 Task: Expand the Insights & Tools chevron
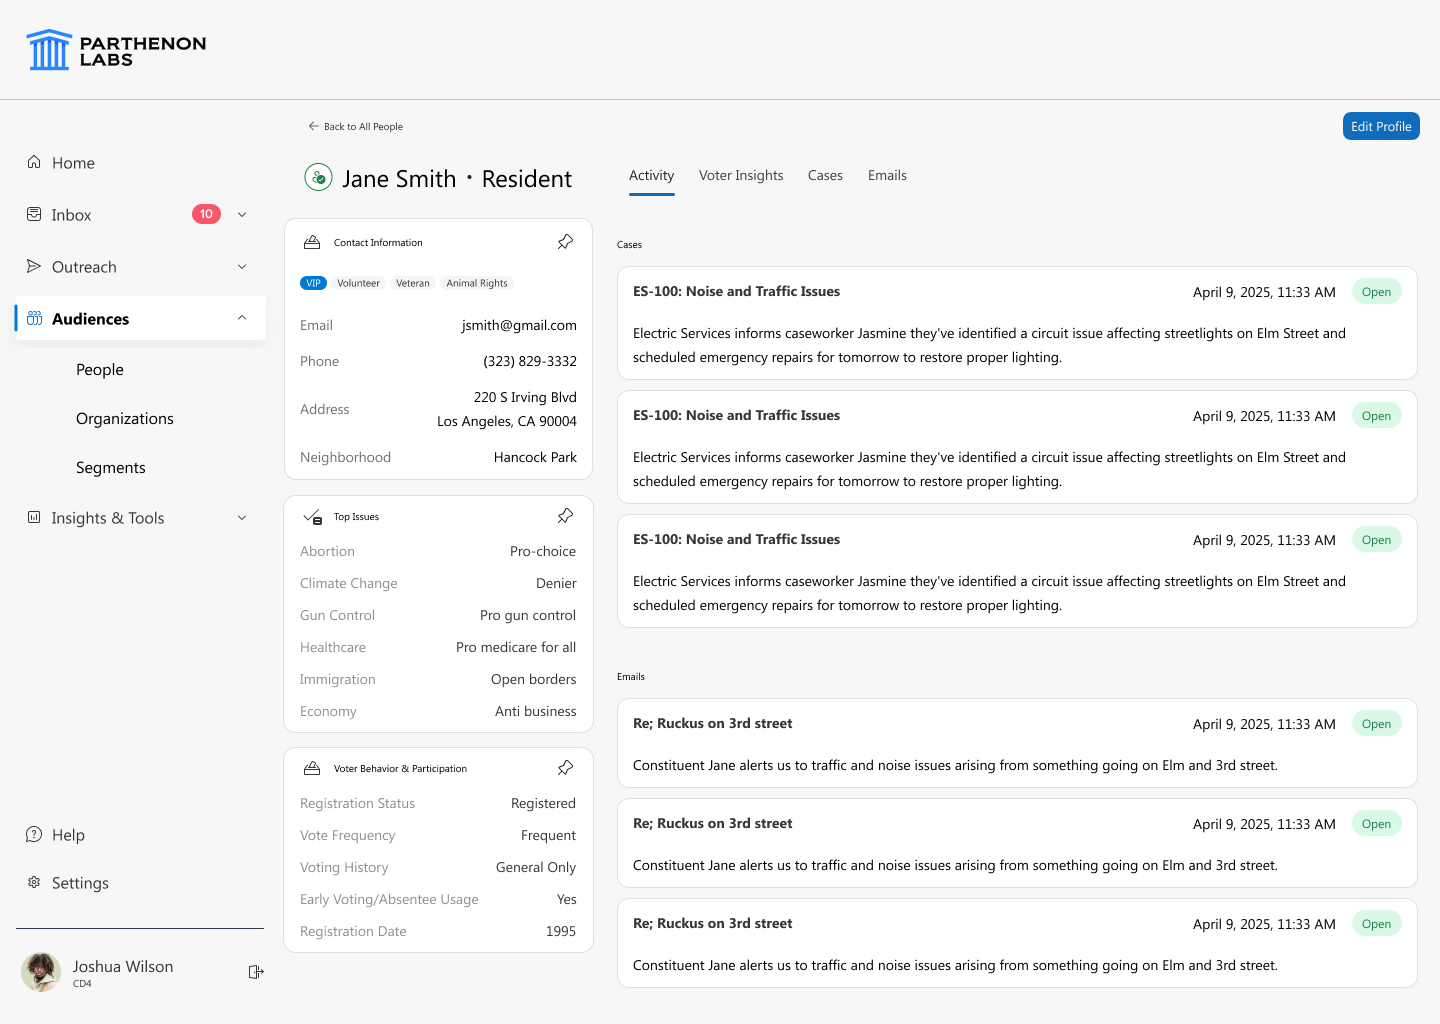(242, 517)
